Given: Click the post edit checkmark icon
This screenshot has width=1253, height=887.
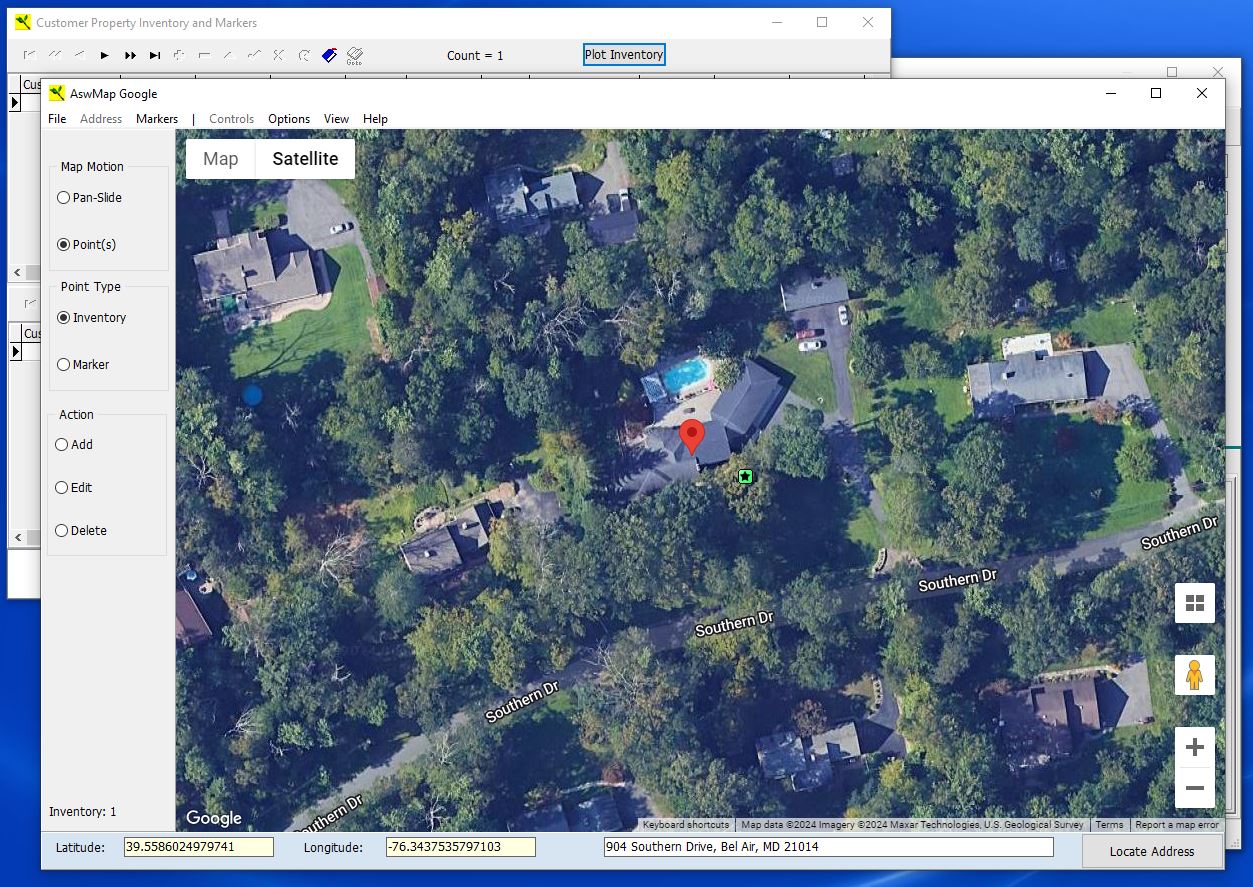Looking at the screenshot, I should pyautogui.click(x=254, y=55).
